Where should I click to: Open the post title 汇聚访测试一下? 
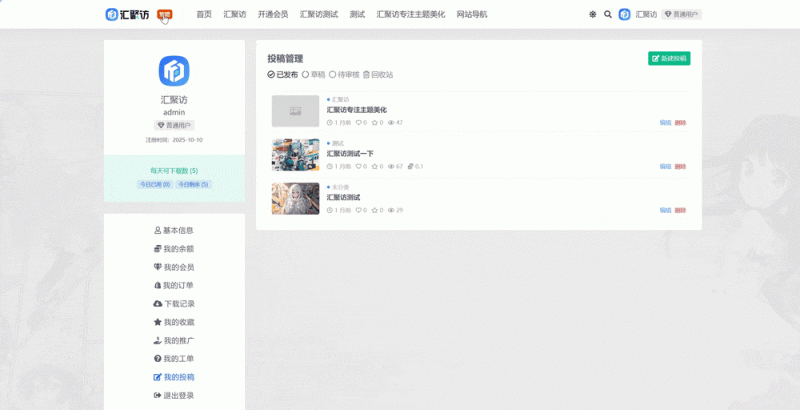[350, 154]
